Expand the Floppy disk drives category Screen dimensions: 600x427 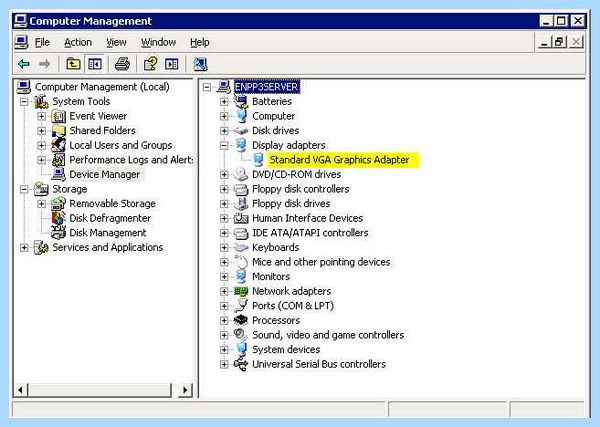[224, 204]
